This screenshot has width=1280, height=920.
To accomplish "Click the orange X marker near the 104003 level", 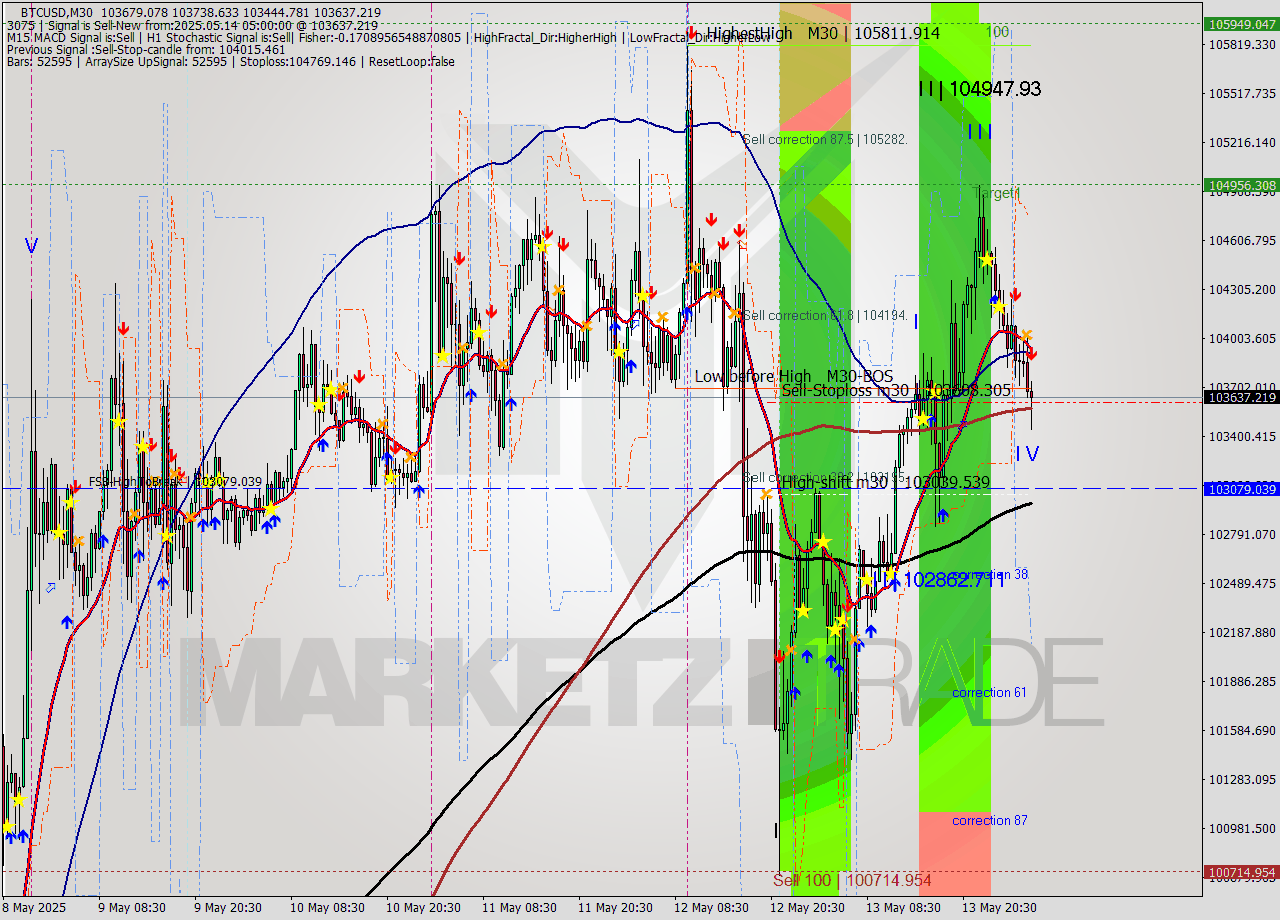I will [x=1026, y=334].
